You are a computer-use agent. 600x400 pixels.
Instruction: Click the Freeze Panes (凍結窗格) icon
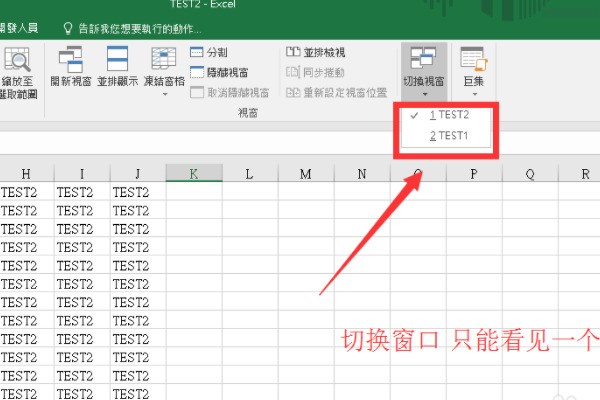pyautogui.click(x=164, y=58)
